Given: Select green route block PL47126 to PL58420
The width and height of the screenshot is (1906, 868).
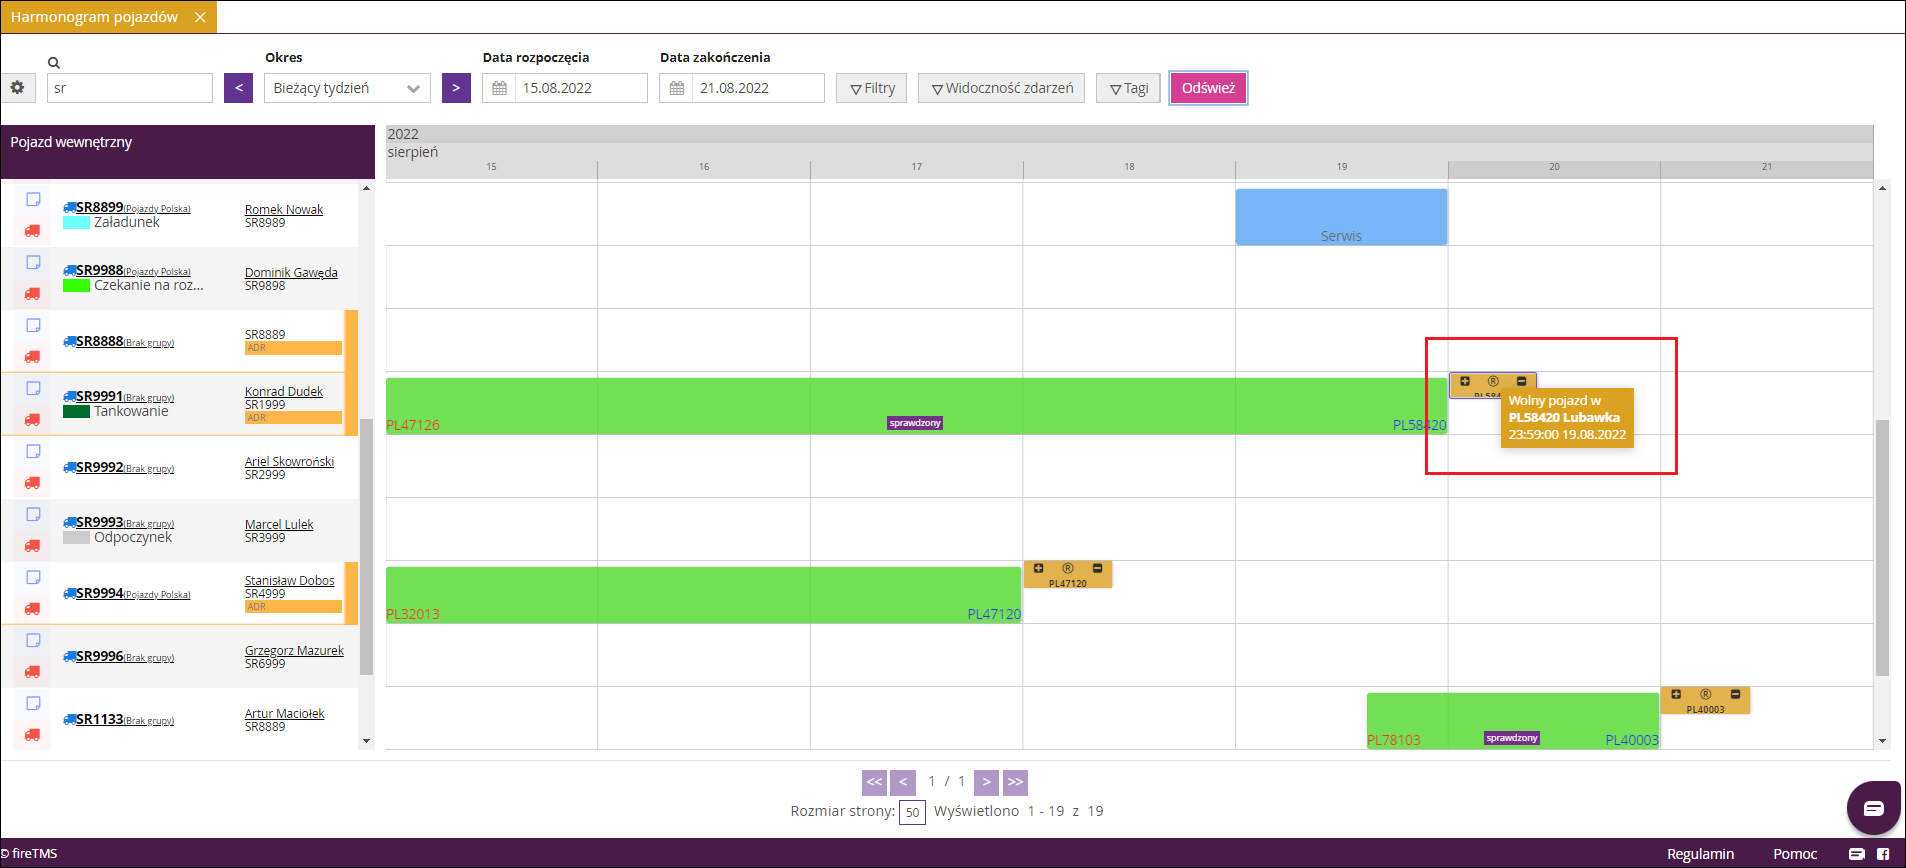Looking at the screenshot, I should coord(916,406).
